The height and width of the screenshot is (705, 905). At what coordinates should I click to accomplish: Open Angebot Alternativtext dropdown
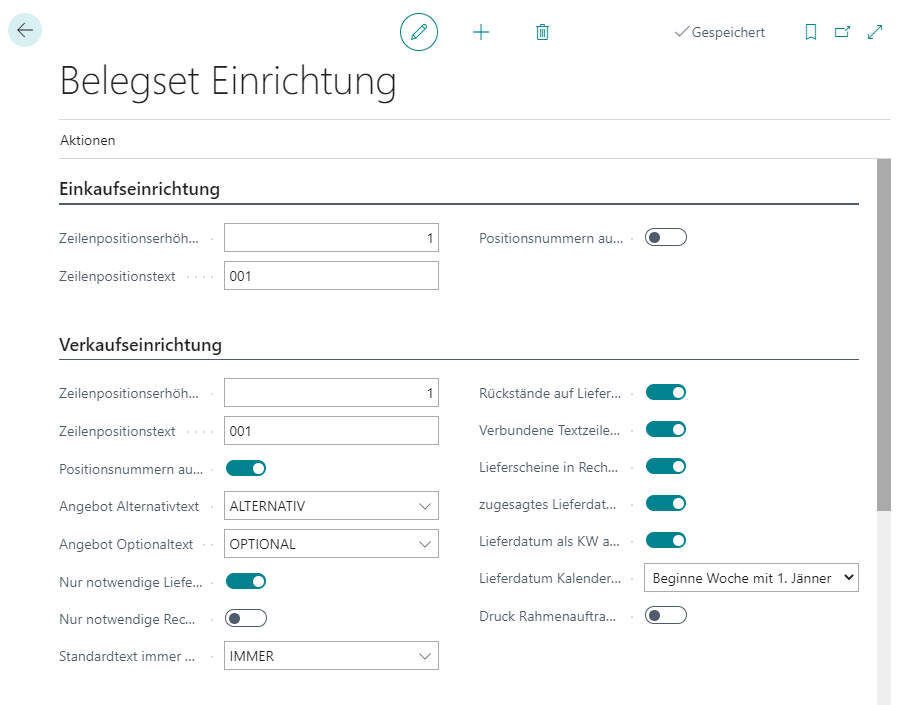tap(331, 506)
